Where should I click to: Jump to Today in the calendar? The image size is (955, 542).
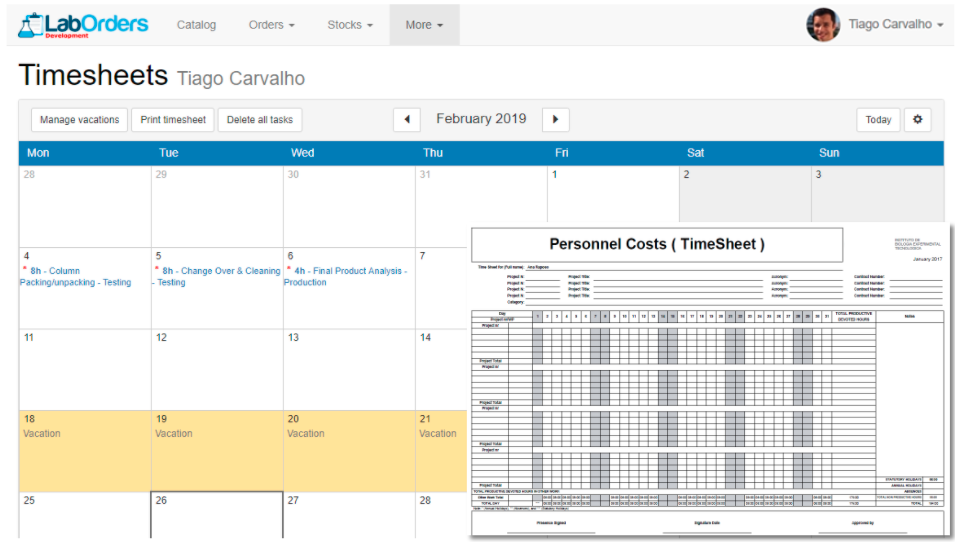tap(878, 120)
